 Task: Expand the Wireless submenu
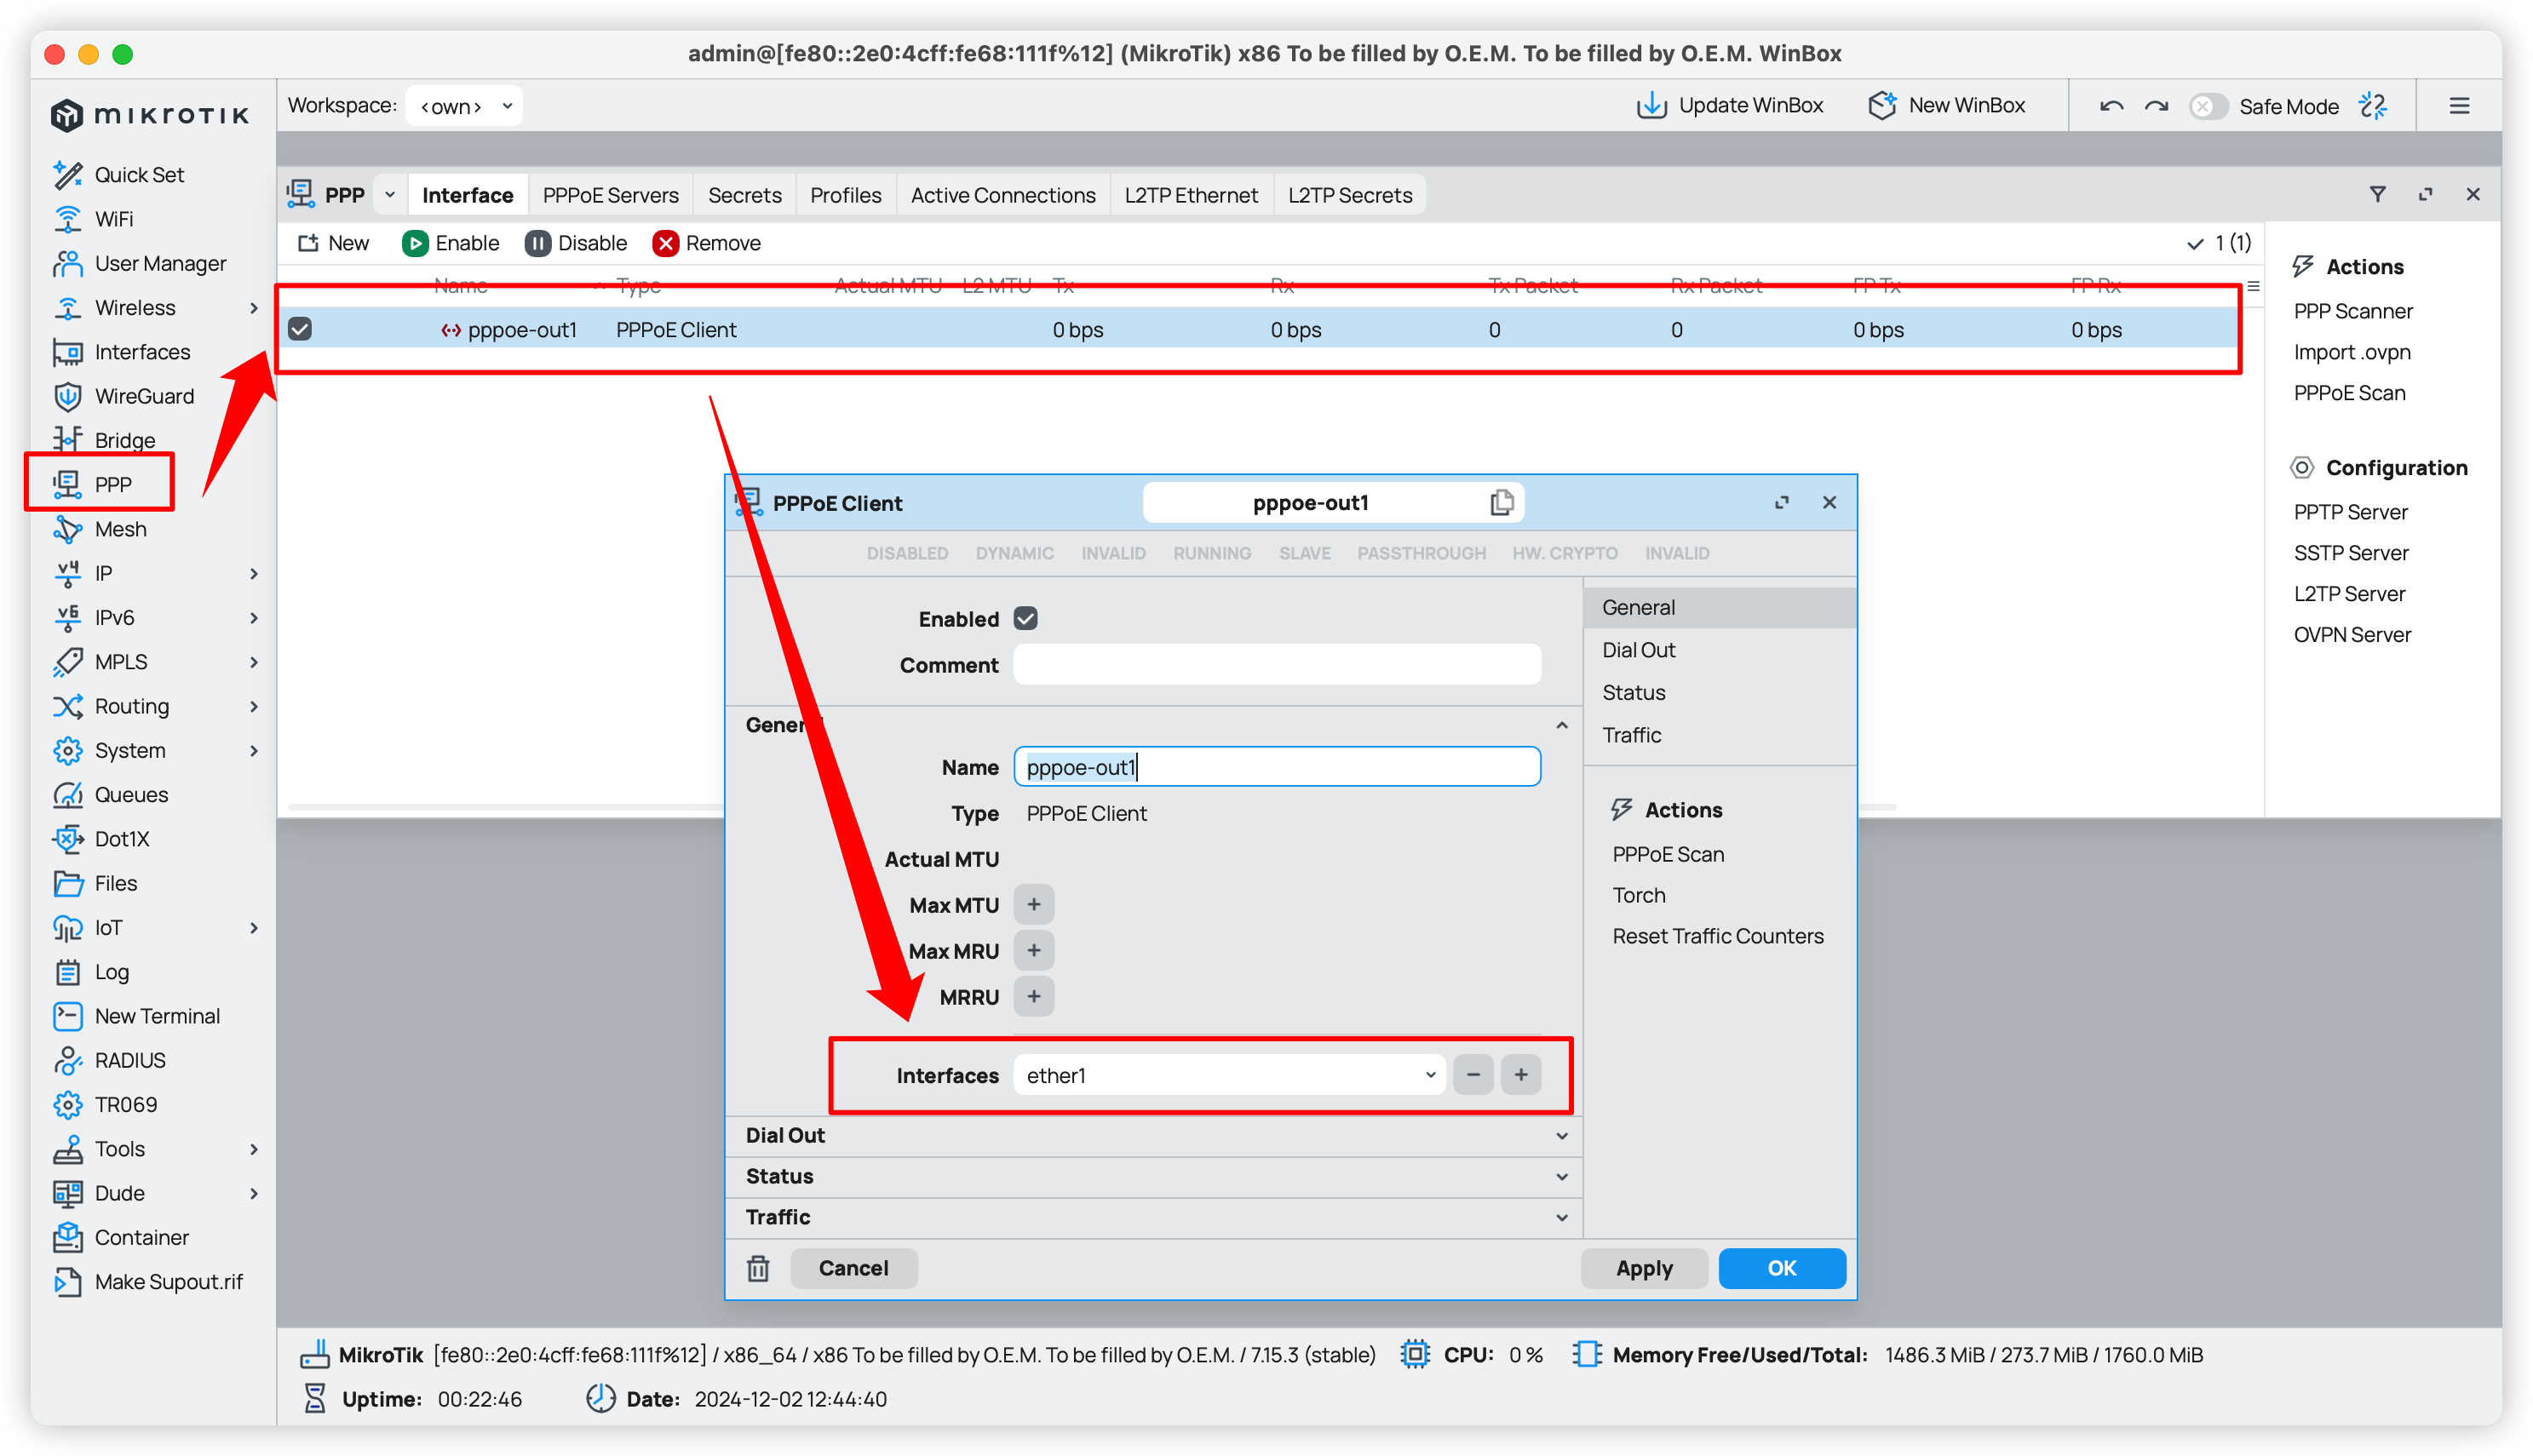click(254, 308)
